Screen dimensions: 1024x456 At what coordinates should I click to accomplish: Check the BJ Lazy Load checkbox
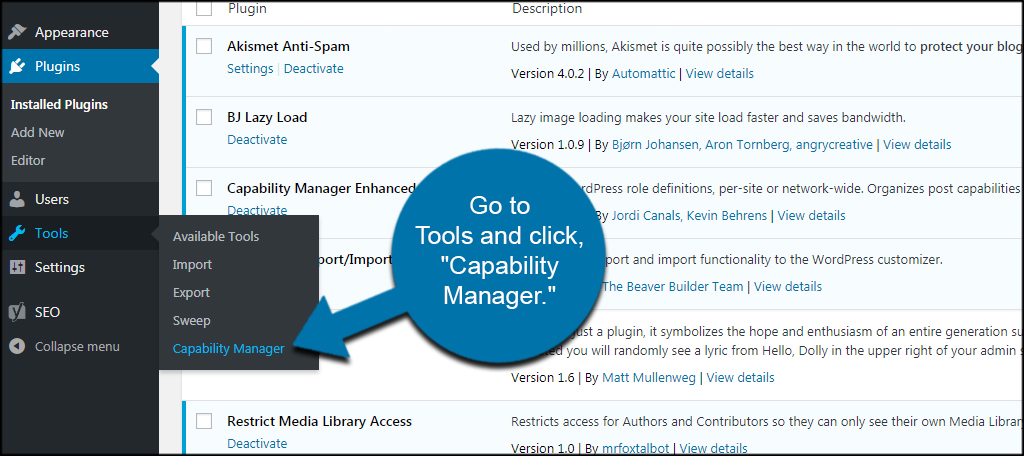tap(204, 117)
